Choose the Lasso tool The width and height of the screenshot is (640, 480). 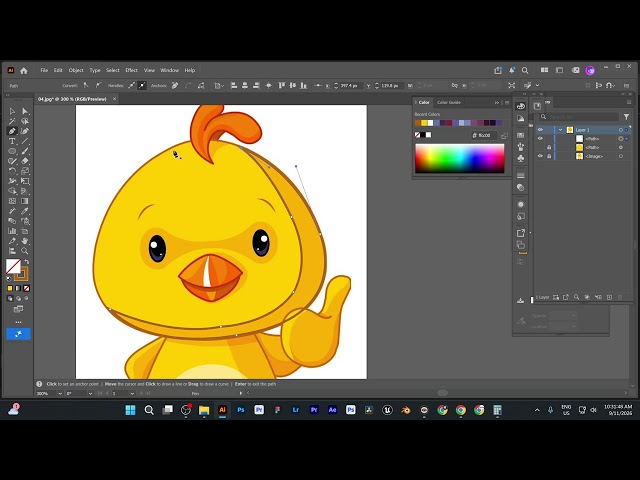25,121
